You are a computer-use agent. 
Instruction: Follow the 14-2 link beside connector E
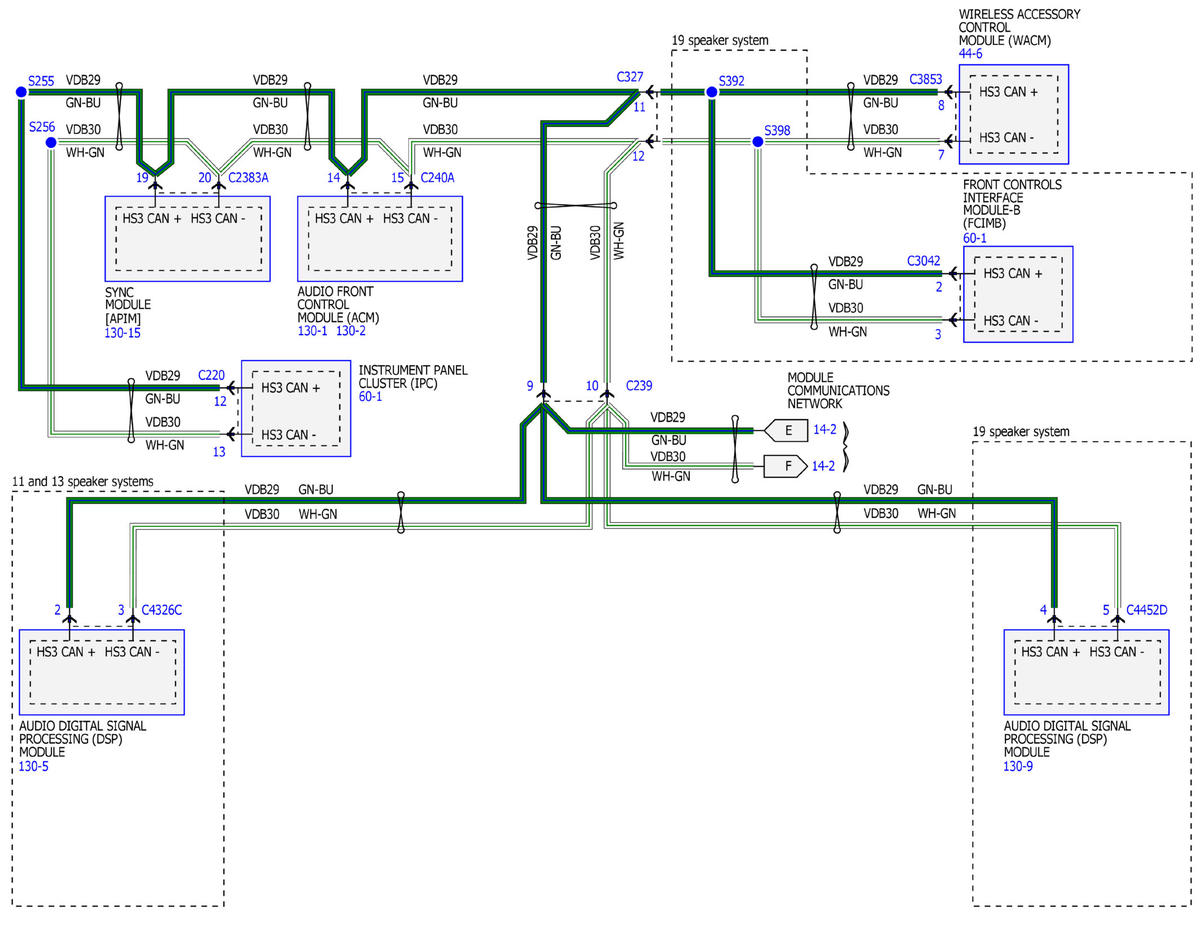(x=823, y=432)
